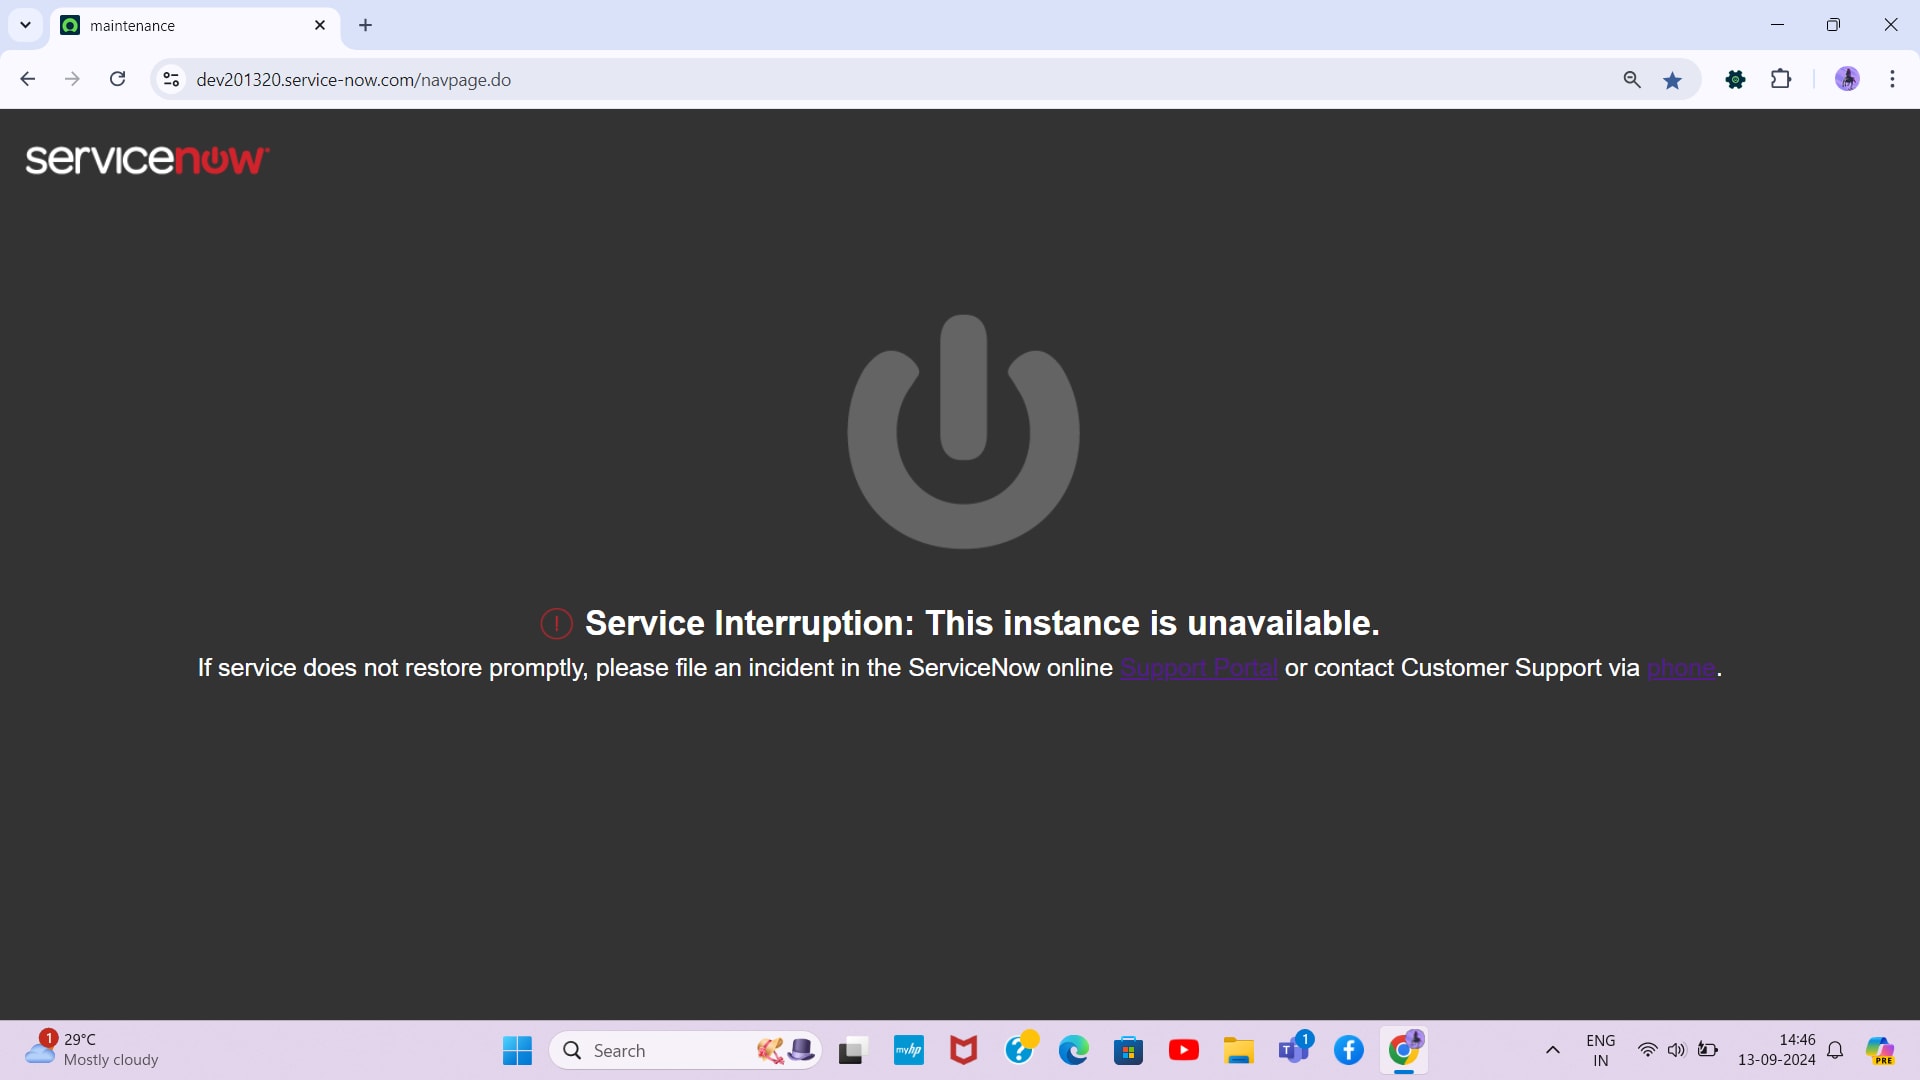This screenshot has width=1920, height=1080.
Task: Expand hidden system tray icons
Action: 1552,1050
